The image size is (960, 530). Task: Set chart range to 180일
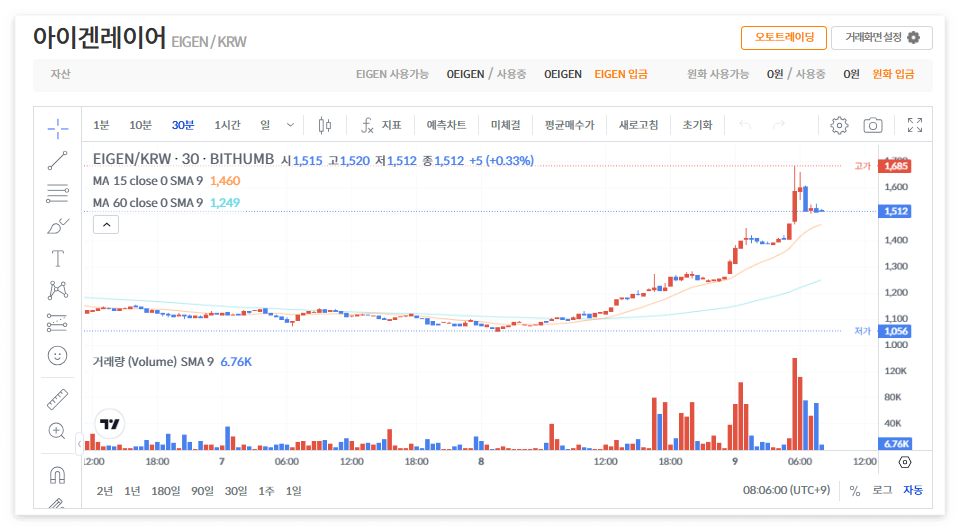pyautogui.click(x=165, y=491)
